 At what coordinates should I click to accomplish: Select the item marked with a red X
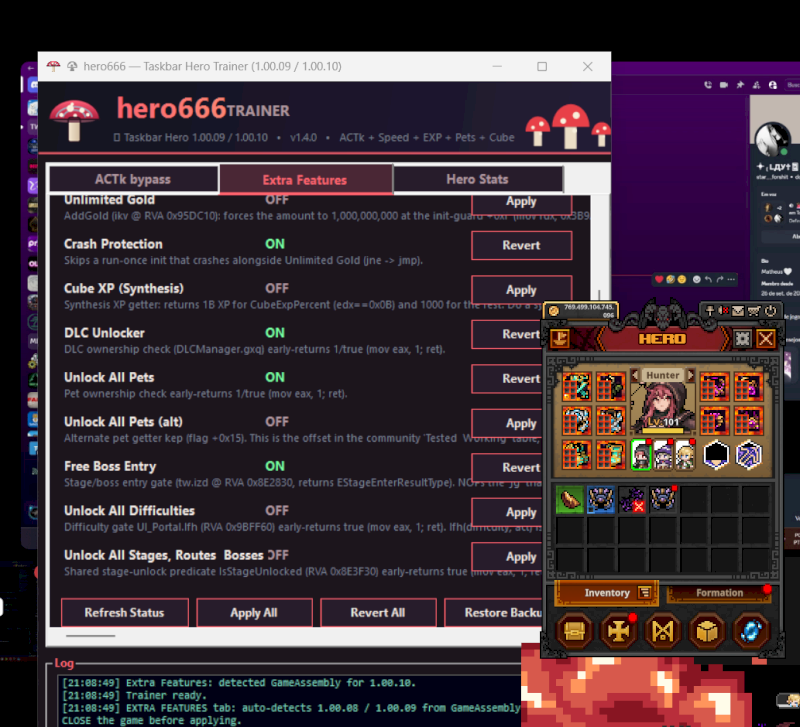[x=632, y=499]
